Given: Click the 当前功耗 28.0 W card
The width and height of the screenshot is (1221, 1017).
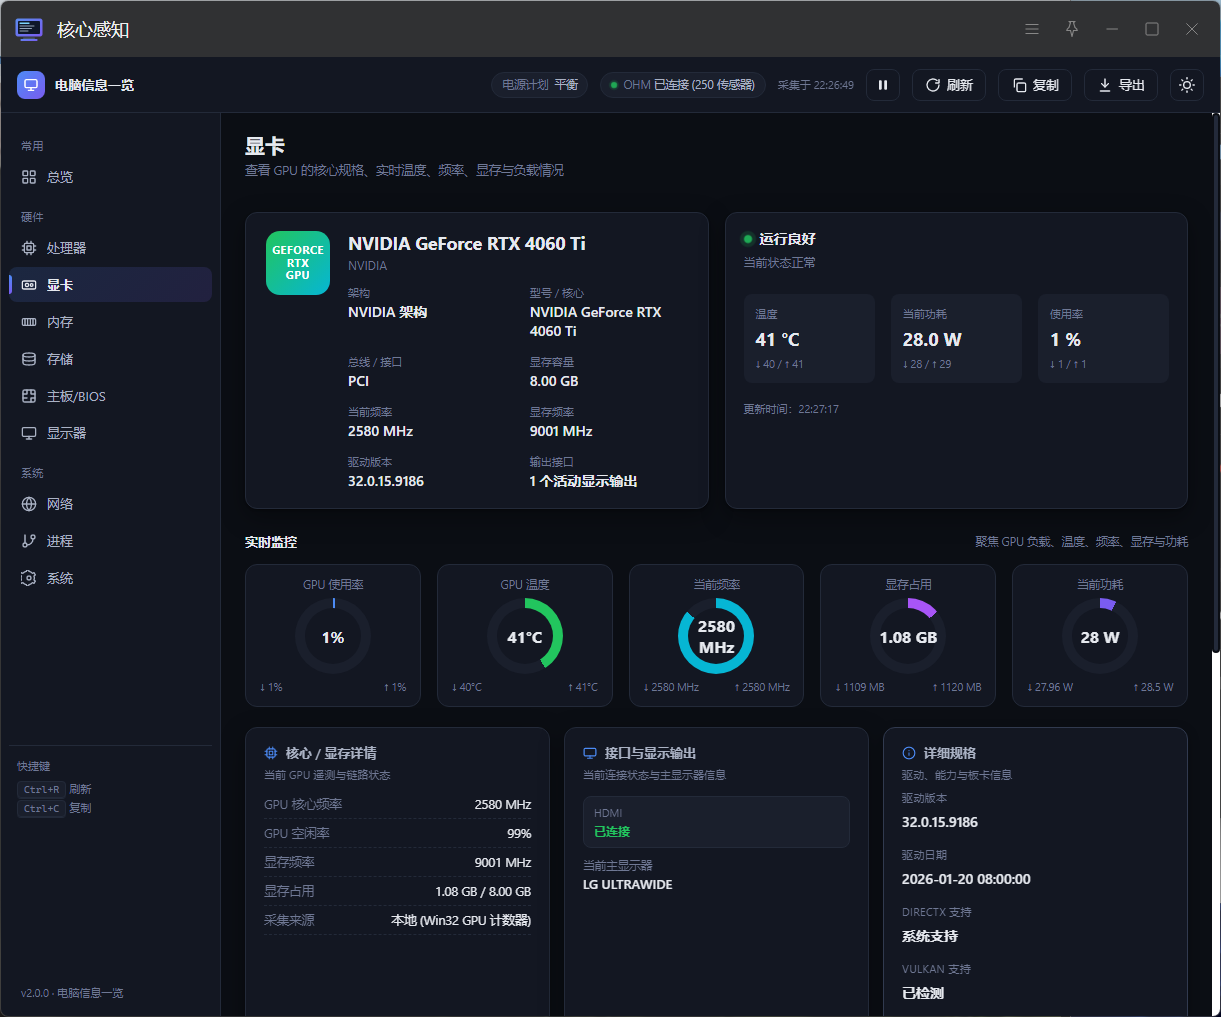Looking at the screenshot, I should 956,338.
